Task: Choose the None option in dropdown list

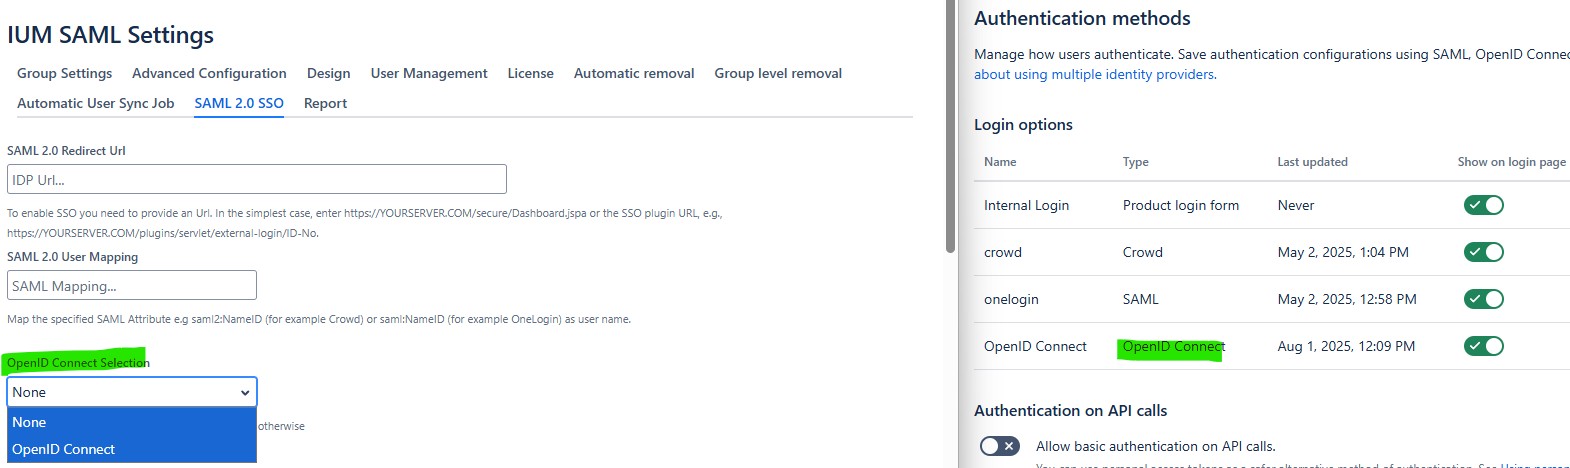Action: (132, 422)
